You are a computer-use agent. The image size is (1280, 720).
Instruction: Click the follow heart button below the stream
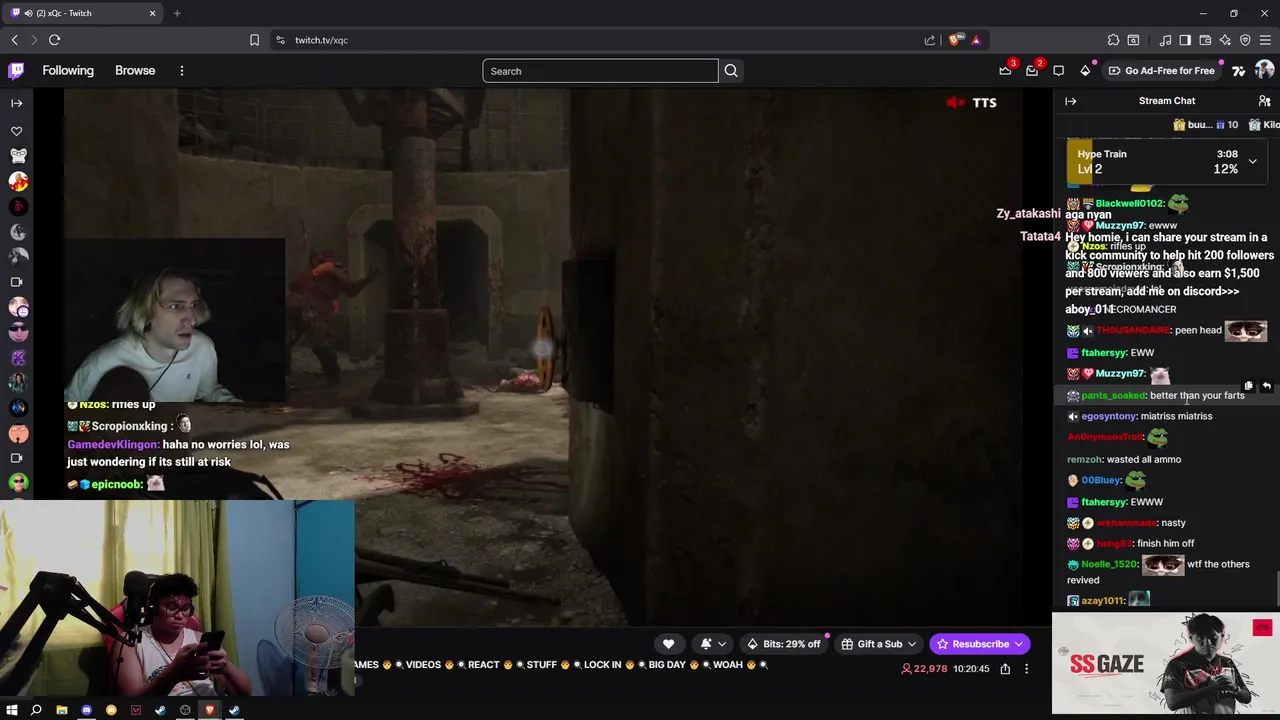coord(668,644)
